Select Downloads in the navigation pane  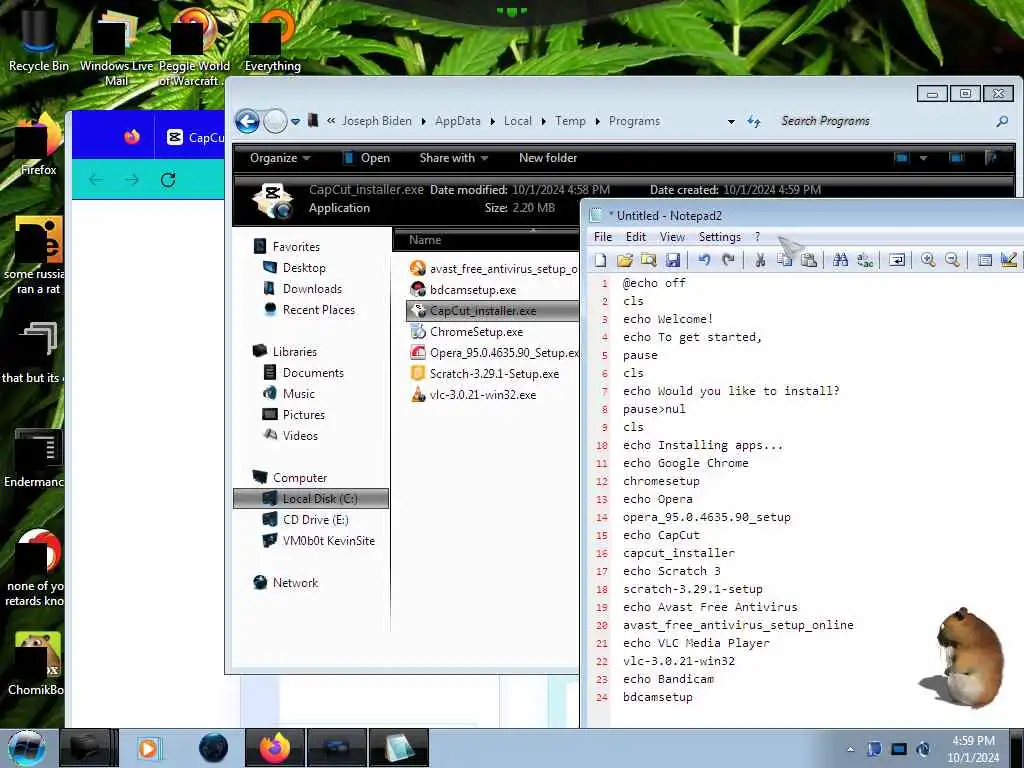tap(312, 289)
